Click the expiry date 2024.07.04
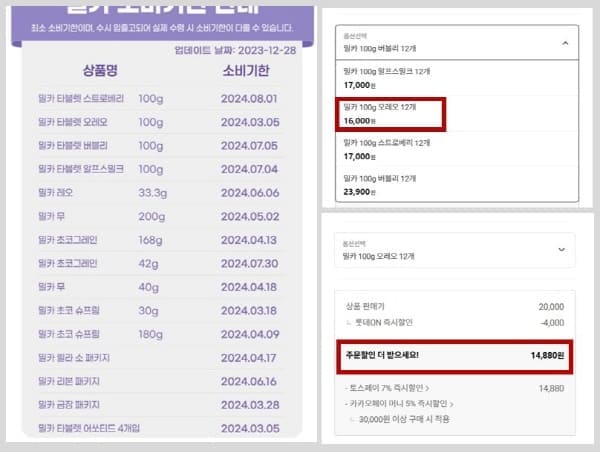The image size is (600, 452). coord(249,169)
